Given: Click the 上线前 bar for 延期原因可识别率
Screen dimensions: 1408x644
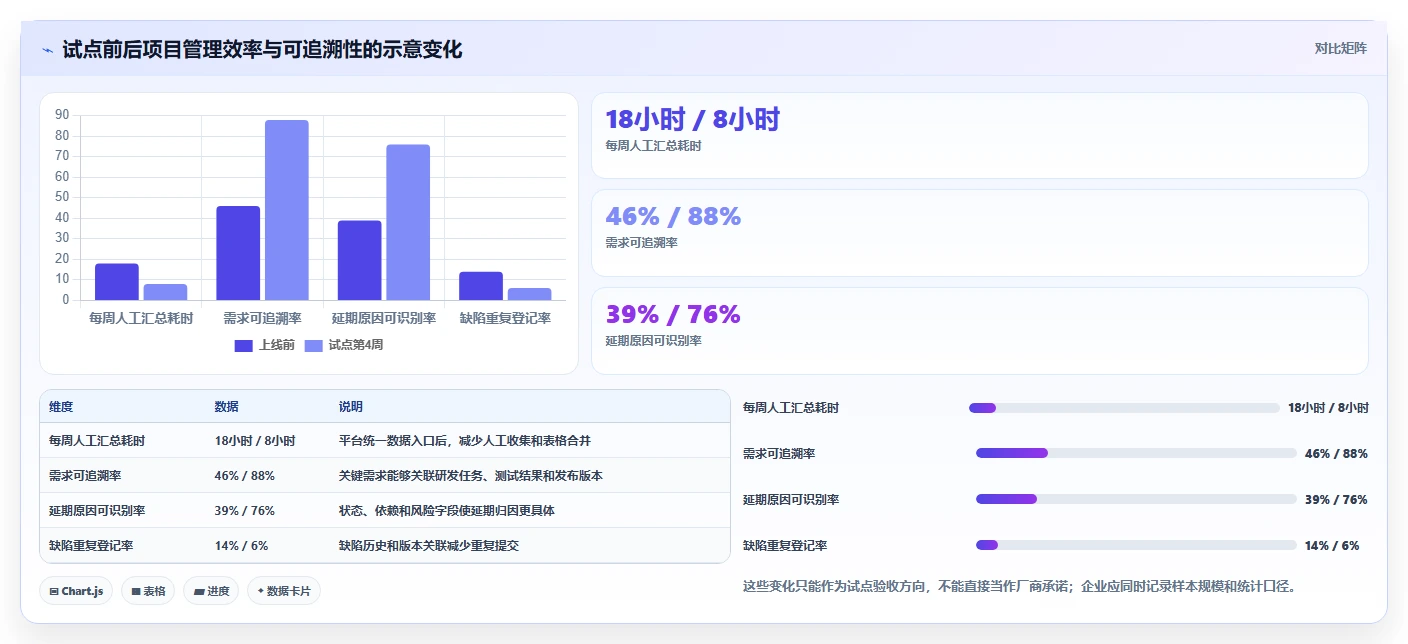Looking at the screenshot, I should point(359,260).
